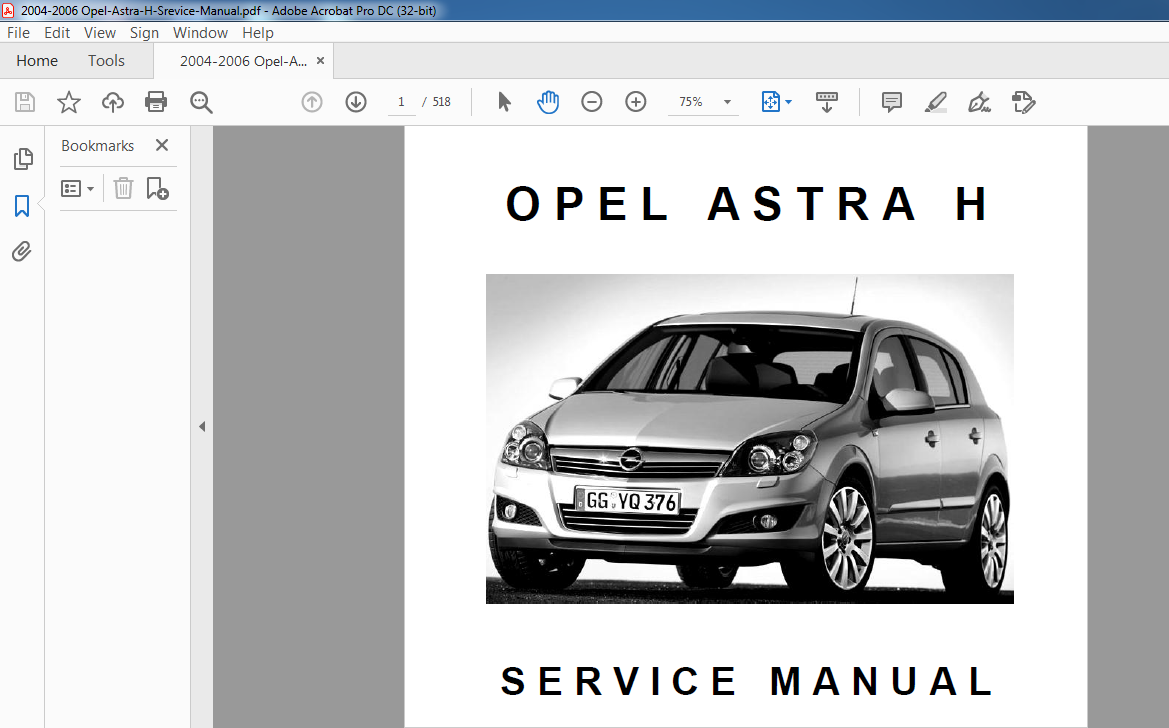The height and width of the screenshot is (728, 1169).
Task: Go to previous page arrow
Action: click(x=312, y=102)
